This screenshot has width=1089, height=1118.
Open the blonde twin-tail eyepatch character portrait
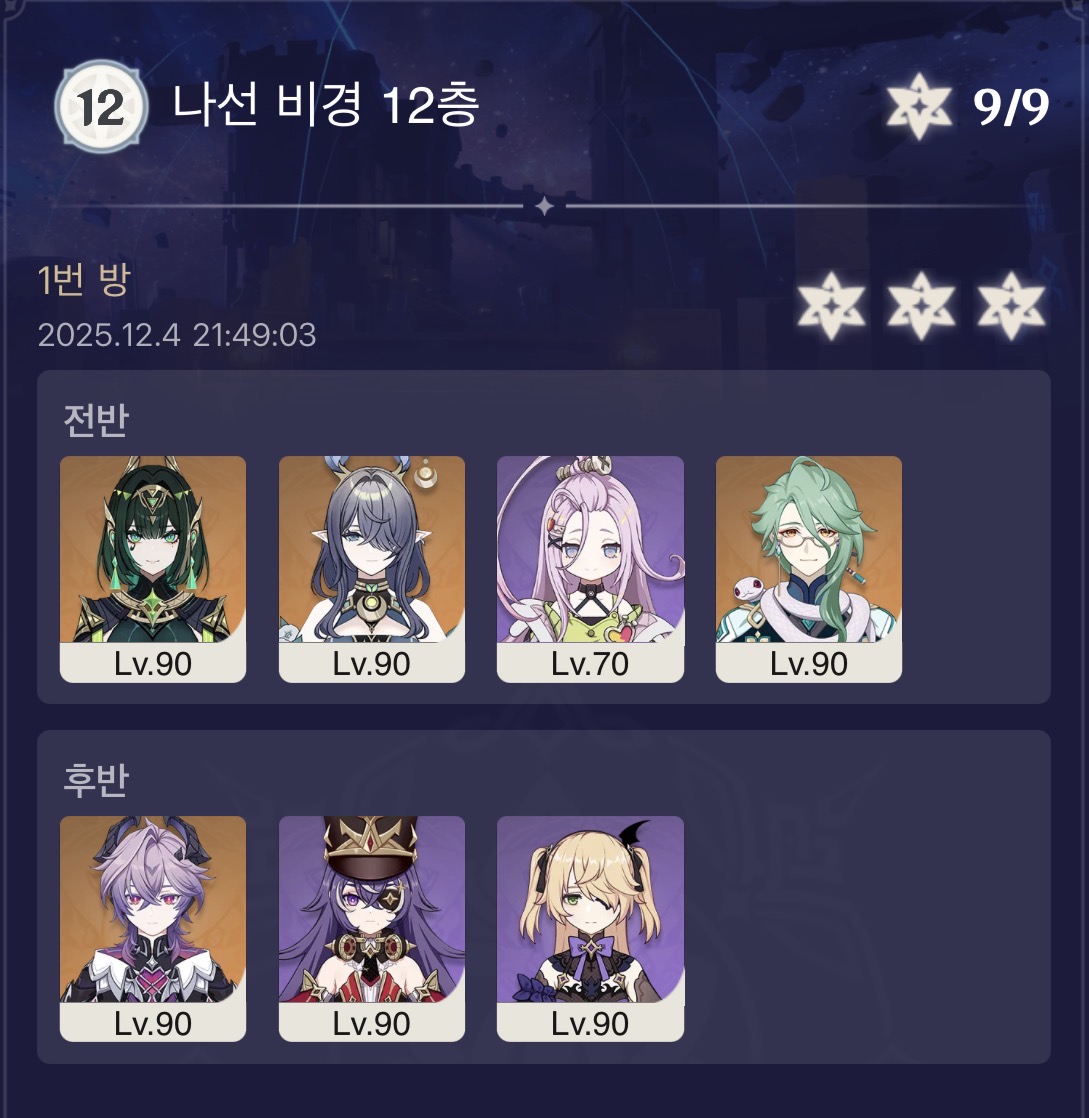[x=590, y=928]
